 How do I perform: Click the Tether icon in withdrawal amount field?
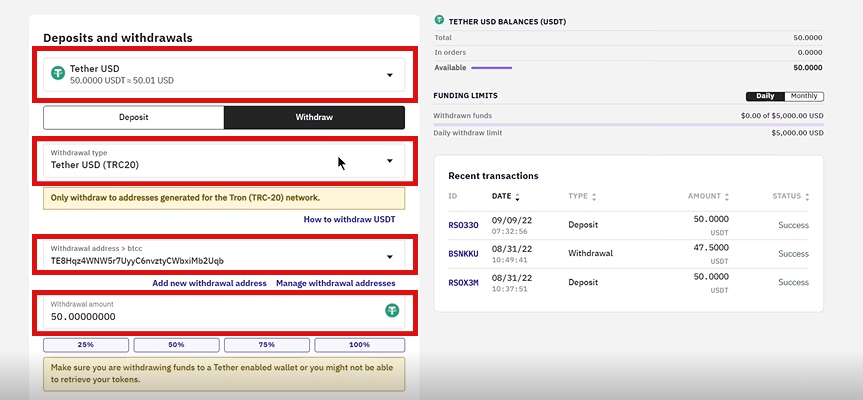coord(392,310)
